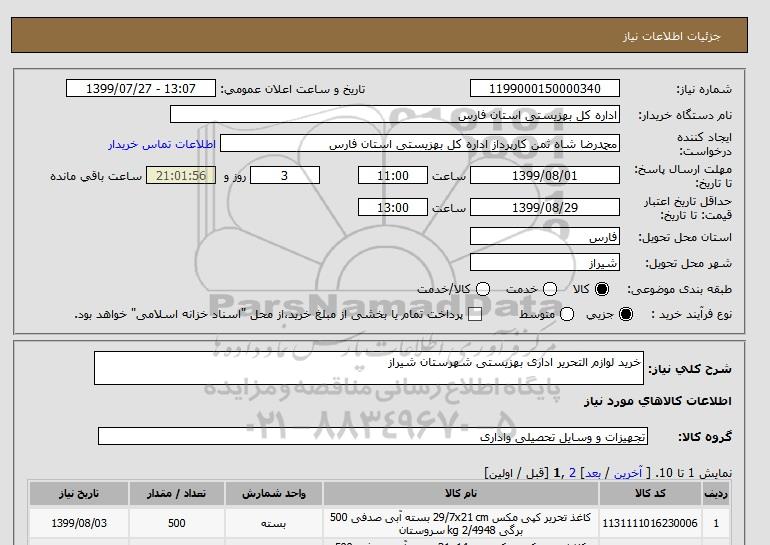
Task: Go to page 2 of the items list
Action: 572,473
